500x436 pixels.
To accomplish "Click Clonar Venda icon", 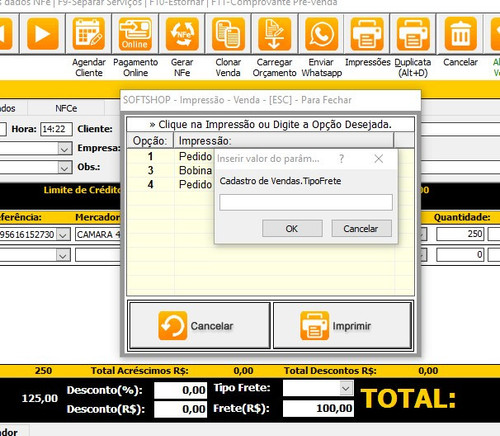I will tap(228, 34).
